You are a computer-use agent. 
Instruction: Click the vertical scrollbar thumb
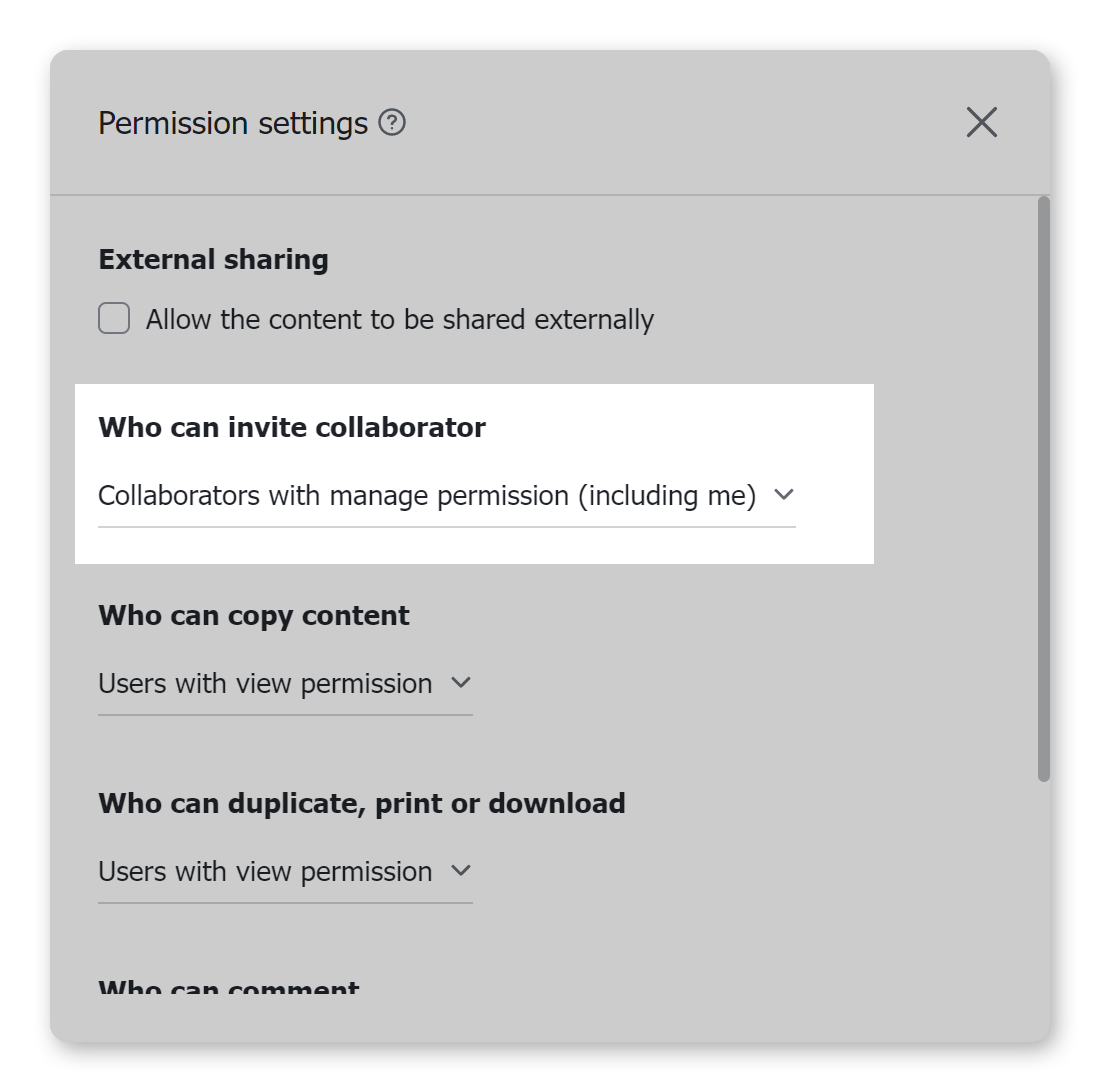[1043, 488]
